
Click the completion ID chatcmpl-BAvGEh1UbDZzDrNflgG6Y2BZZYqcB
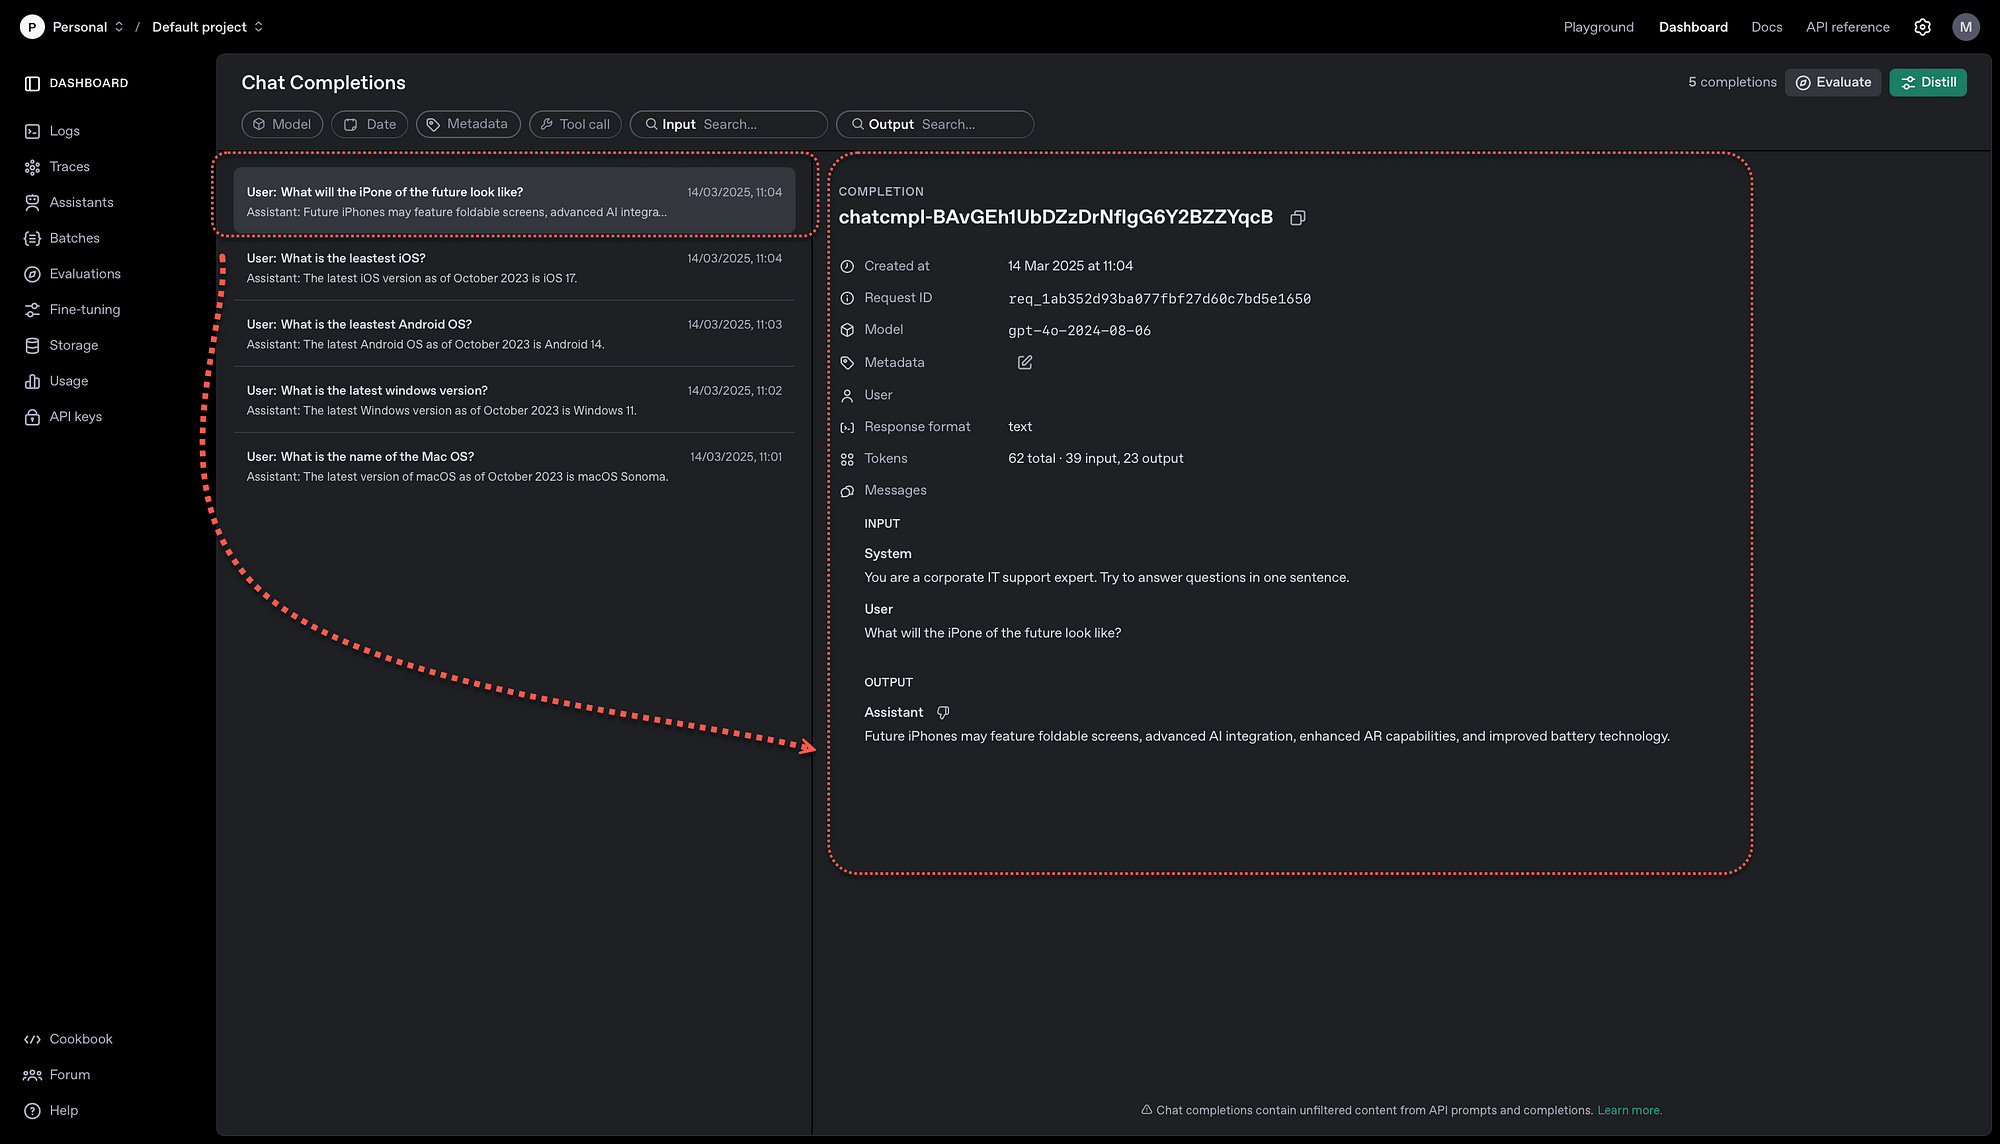pos(1055,217)
